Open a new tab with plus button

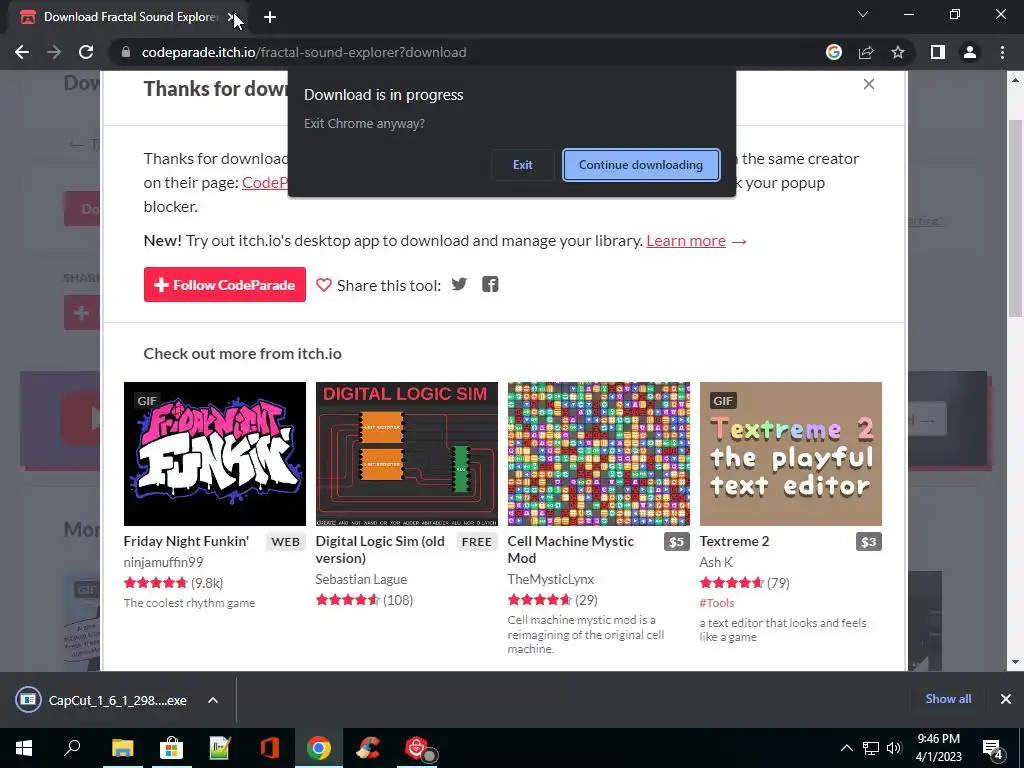click(270, 17)
